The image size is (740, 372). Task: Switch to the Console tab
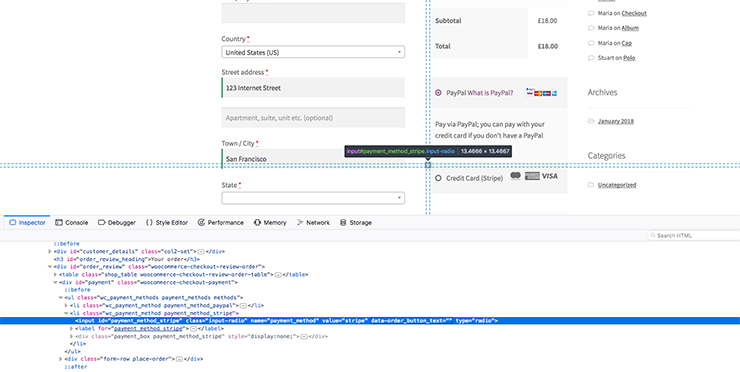pos(72,222)
